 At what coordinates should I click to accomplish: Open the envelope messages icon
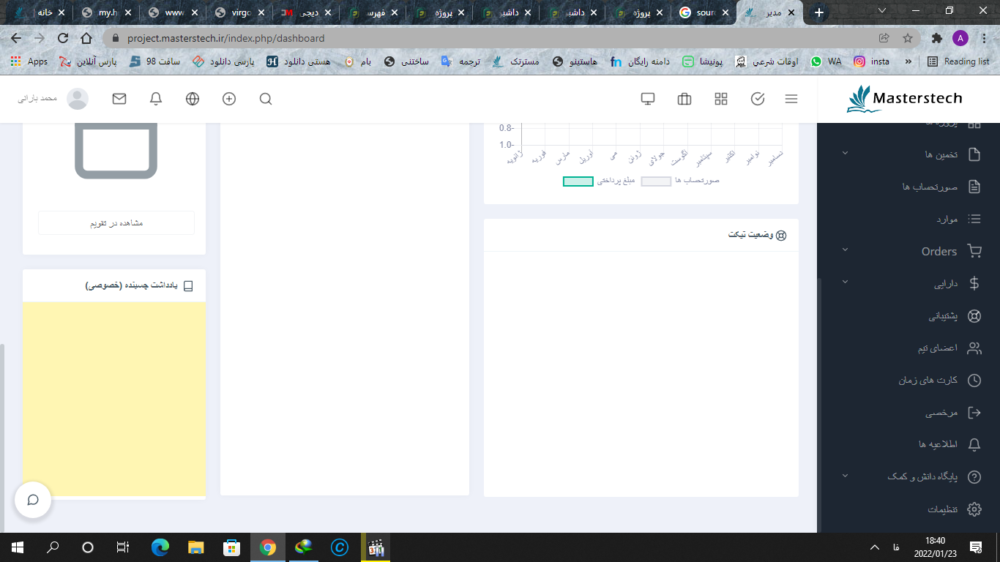pos(119,99)
